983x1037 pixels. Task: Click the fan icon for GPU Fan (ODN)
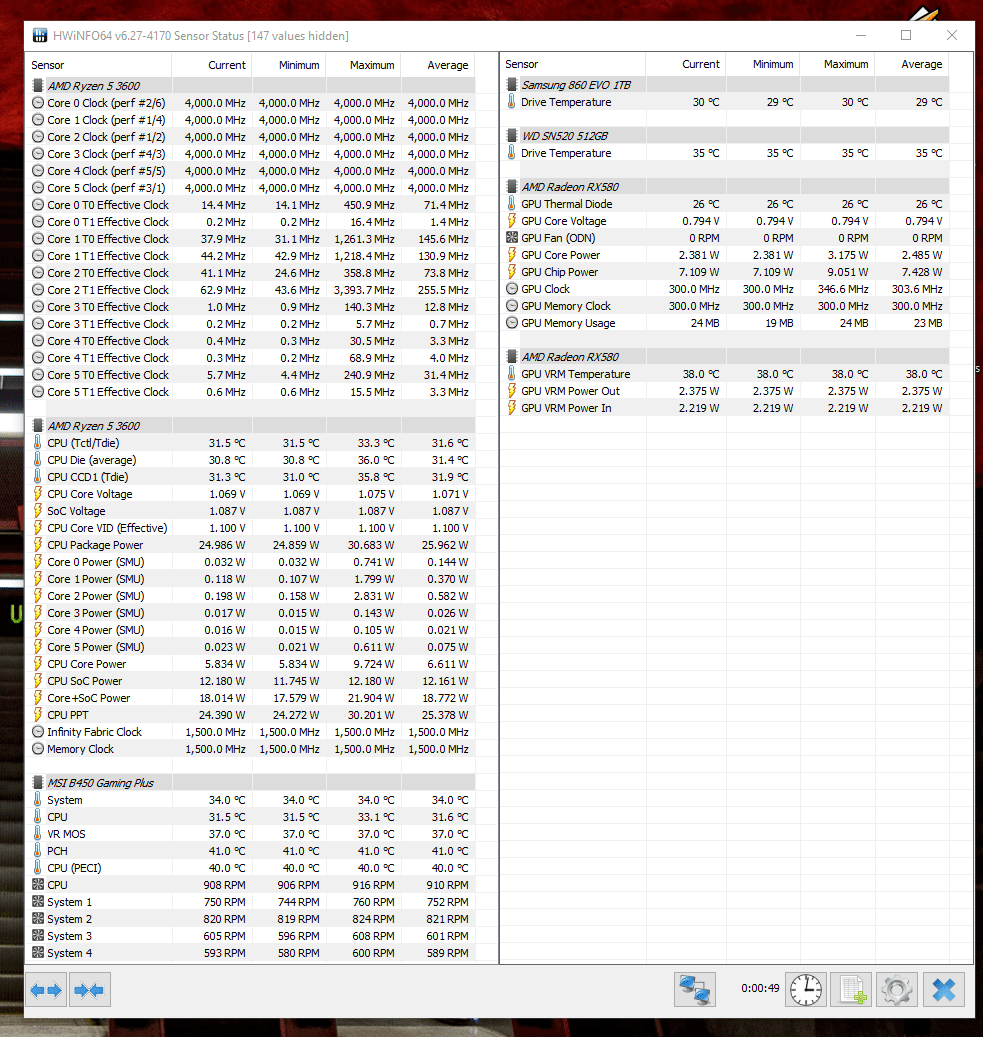point(511,237)
